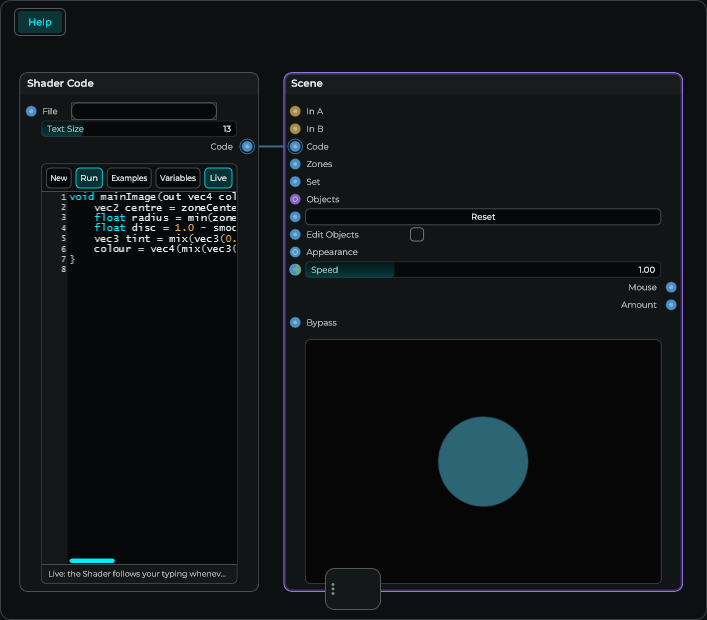Open the Variables menu

point(178,178)
